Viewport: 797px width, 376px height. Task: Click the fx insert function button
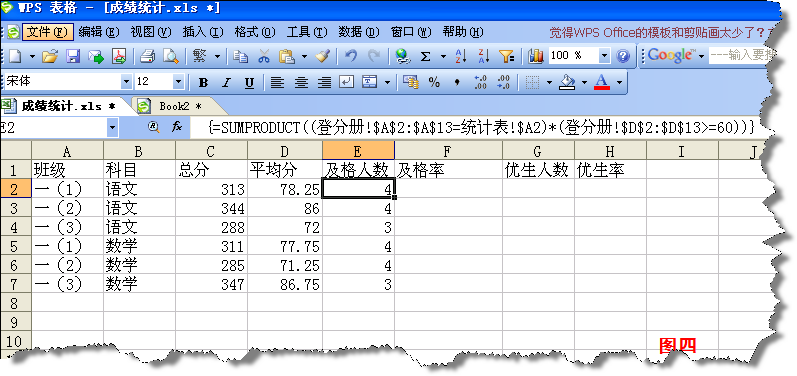[176, 127]
